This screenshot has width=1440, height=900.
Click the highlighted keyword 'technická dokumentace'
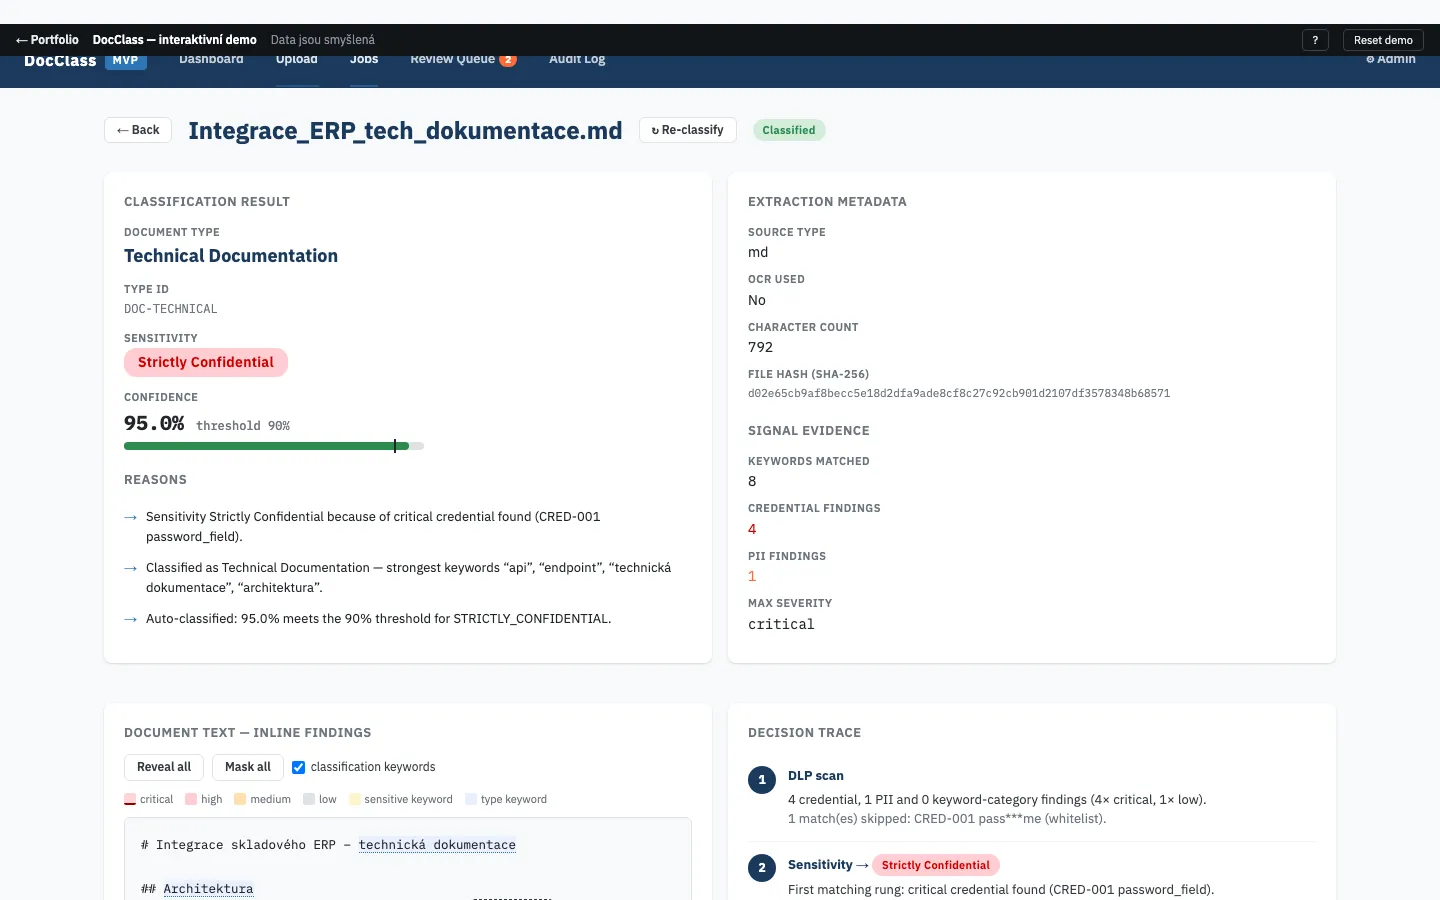437,845
